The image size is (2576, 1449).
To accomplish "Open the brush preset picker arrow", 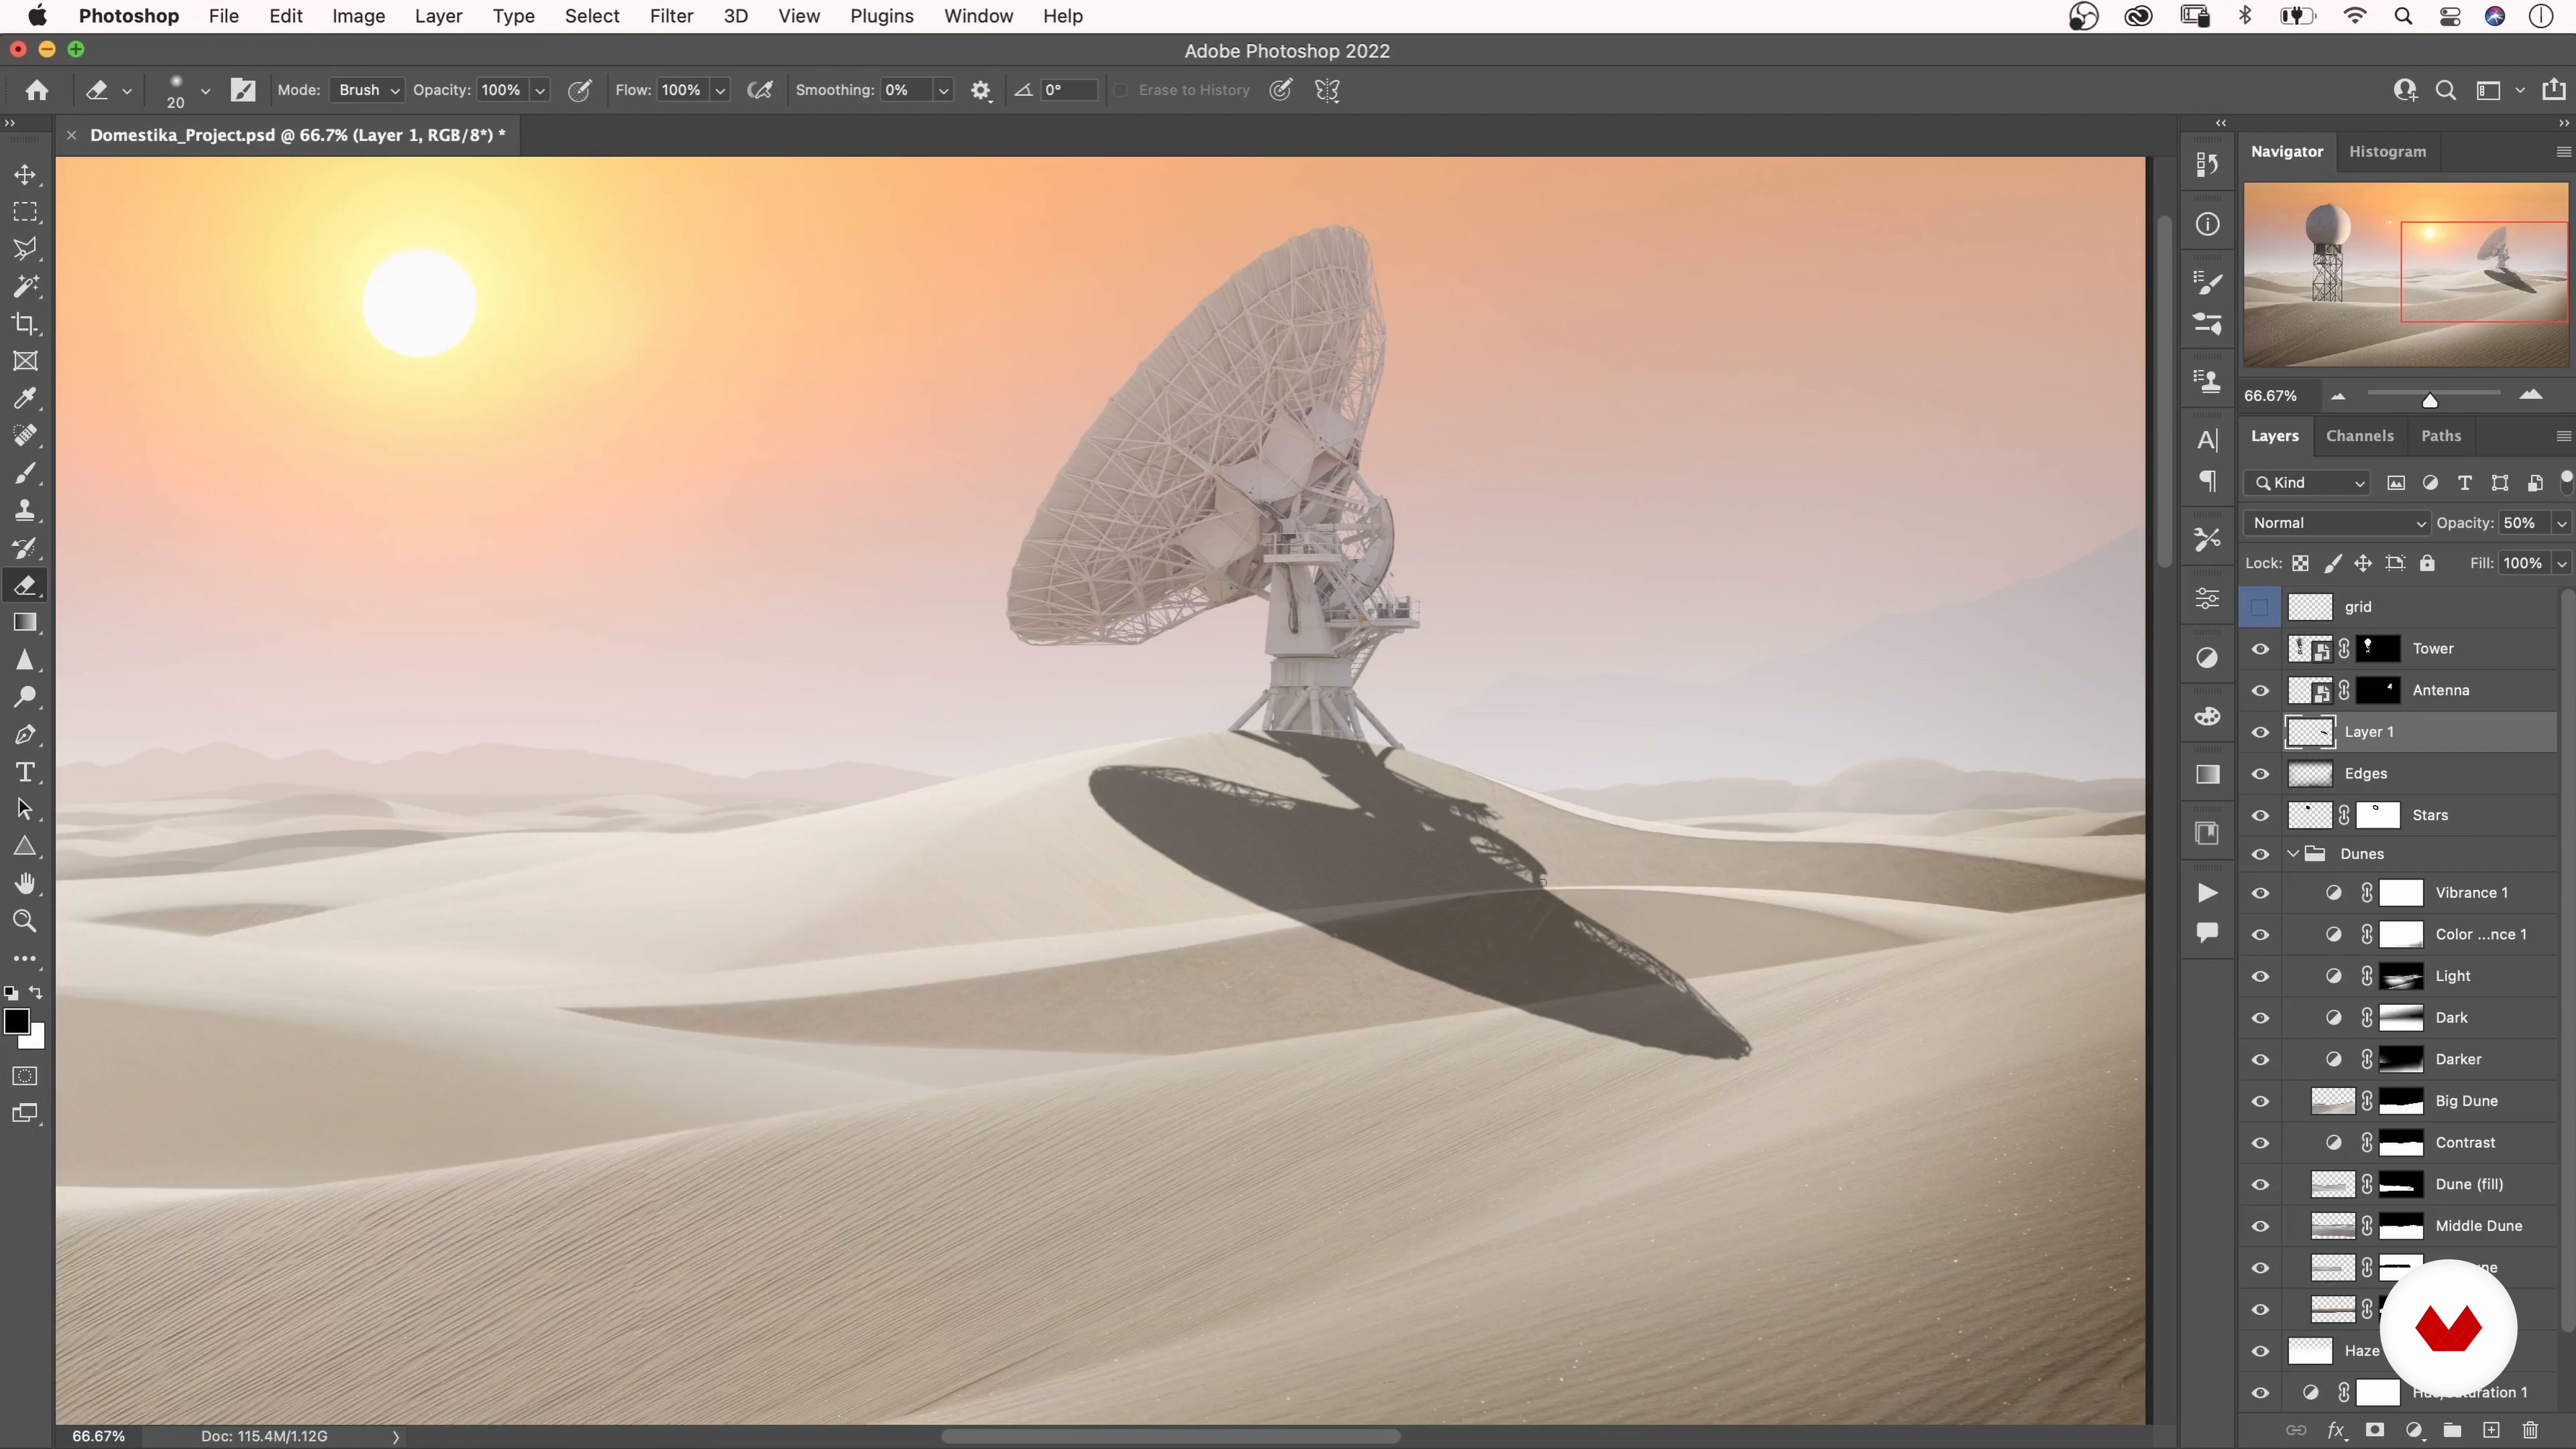I will click(205, 91).
